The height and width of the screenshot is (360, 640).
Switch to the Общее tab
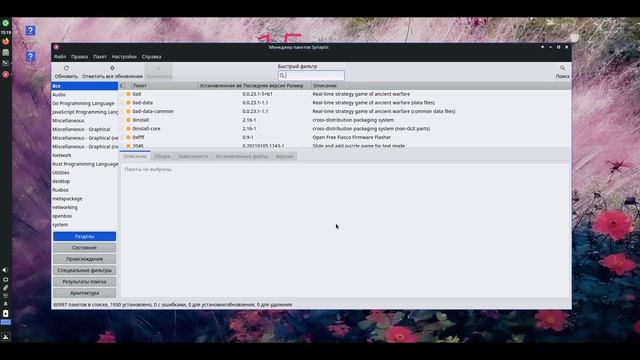click(x=162, y=156)
